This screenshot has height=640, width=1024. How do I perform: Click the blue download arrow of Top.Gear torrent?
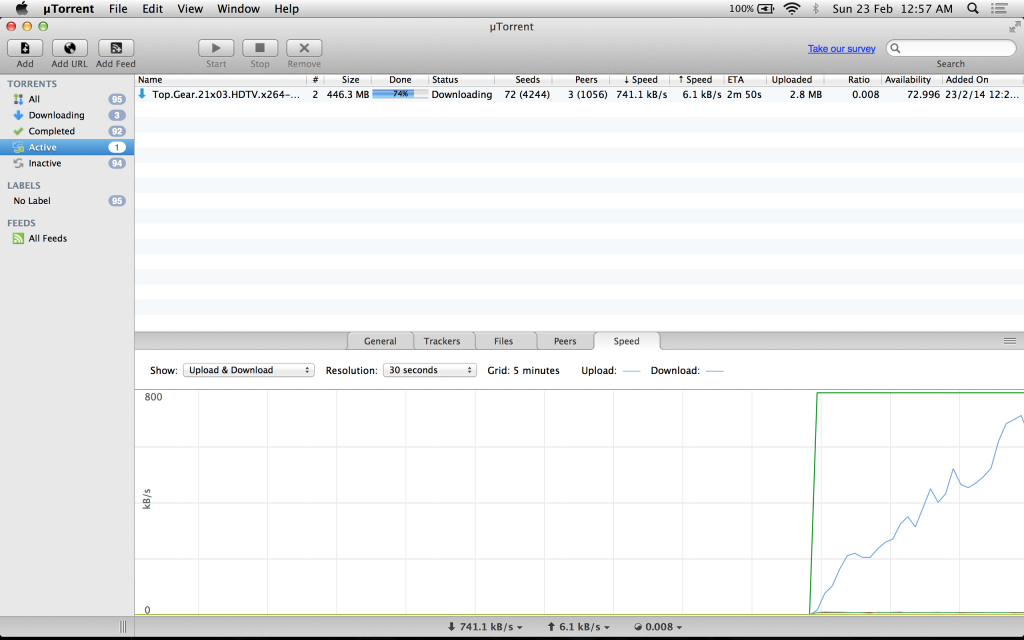point(142,94)
